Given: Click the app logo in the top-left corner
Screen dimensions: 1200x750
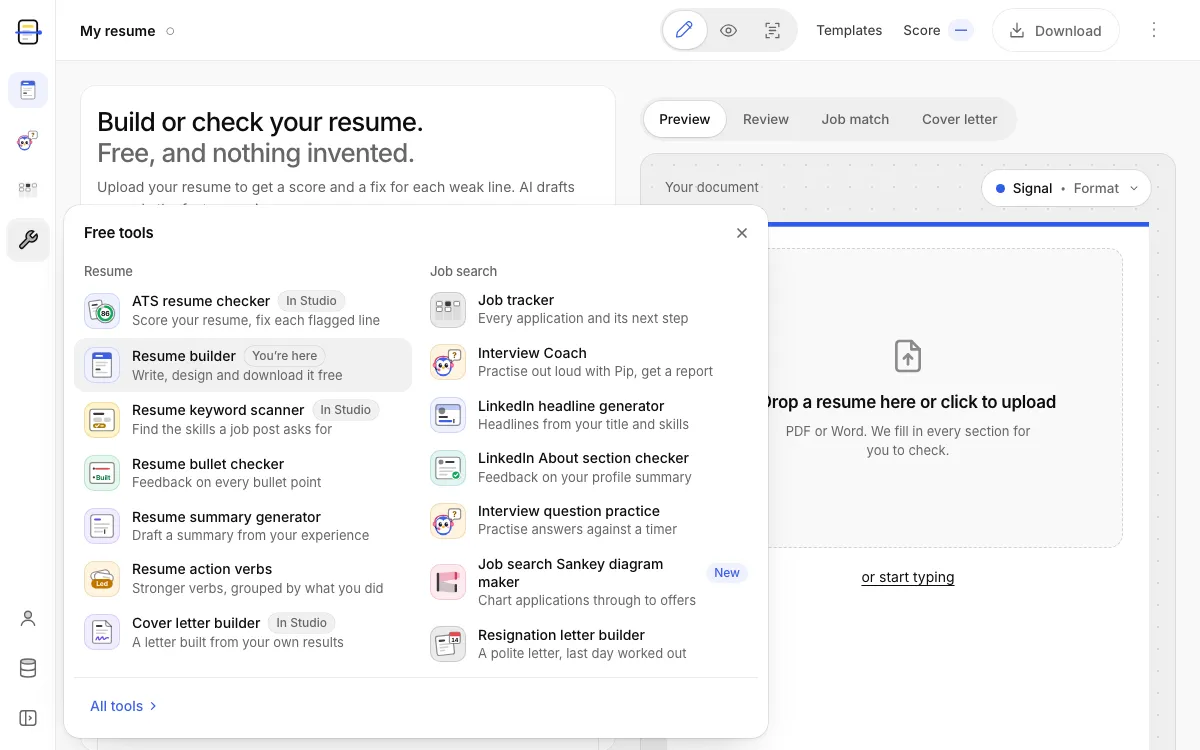Looking at the screenshot, I should (x=28, y=31).
